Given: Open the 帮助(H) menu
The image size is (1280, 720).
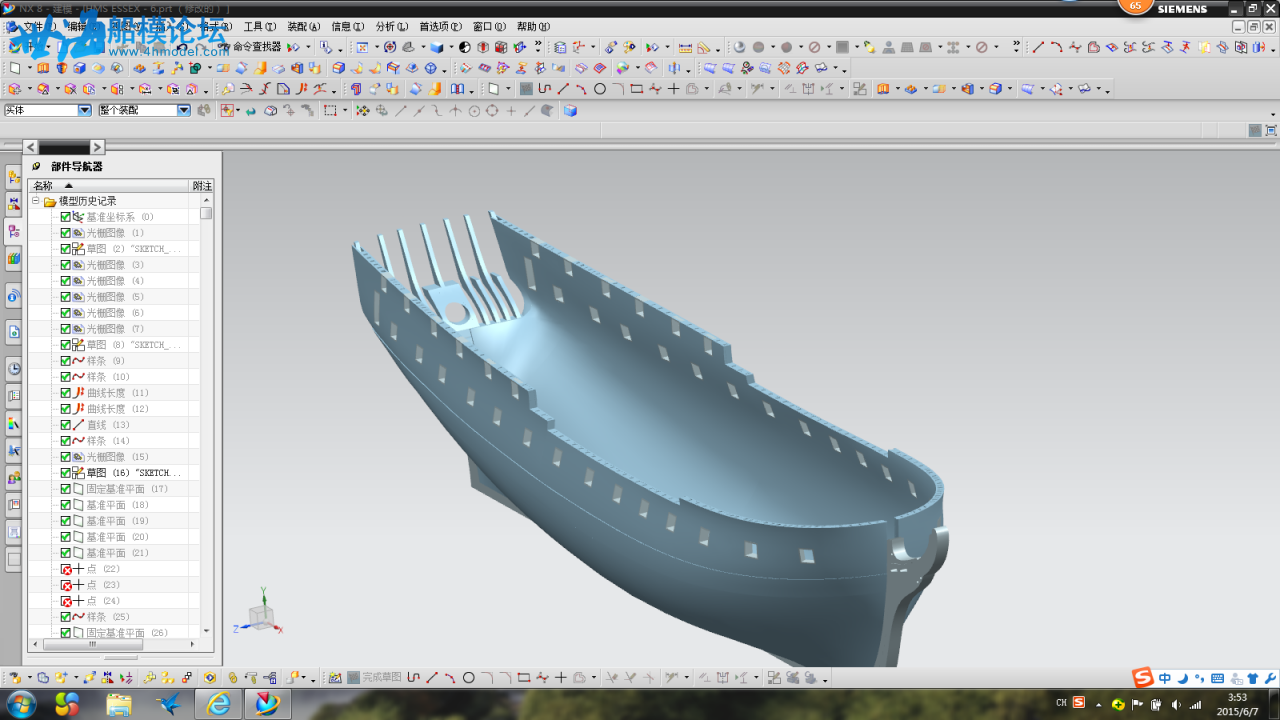Looking at the screenshot, I should pyautogui.click(x=533, y=27).
